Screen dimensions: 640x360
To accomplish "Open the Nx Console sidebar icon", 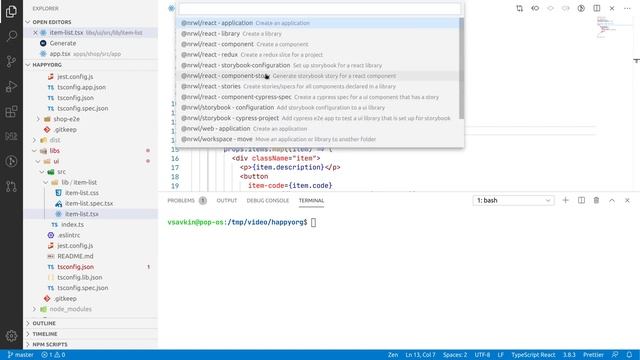I will click(x=11, y=136).
